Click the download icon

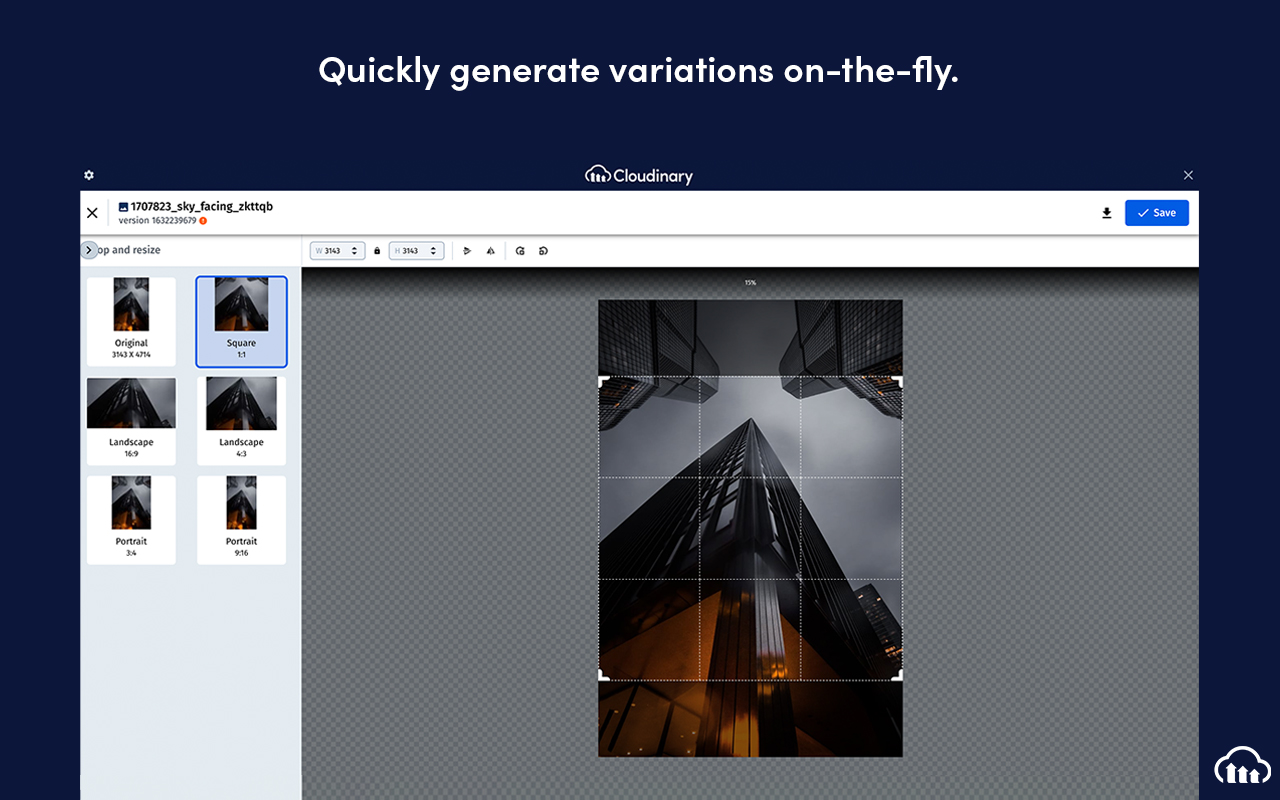click(x=1107, y=213)
